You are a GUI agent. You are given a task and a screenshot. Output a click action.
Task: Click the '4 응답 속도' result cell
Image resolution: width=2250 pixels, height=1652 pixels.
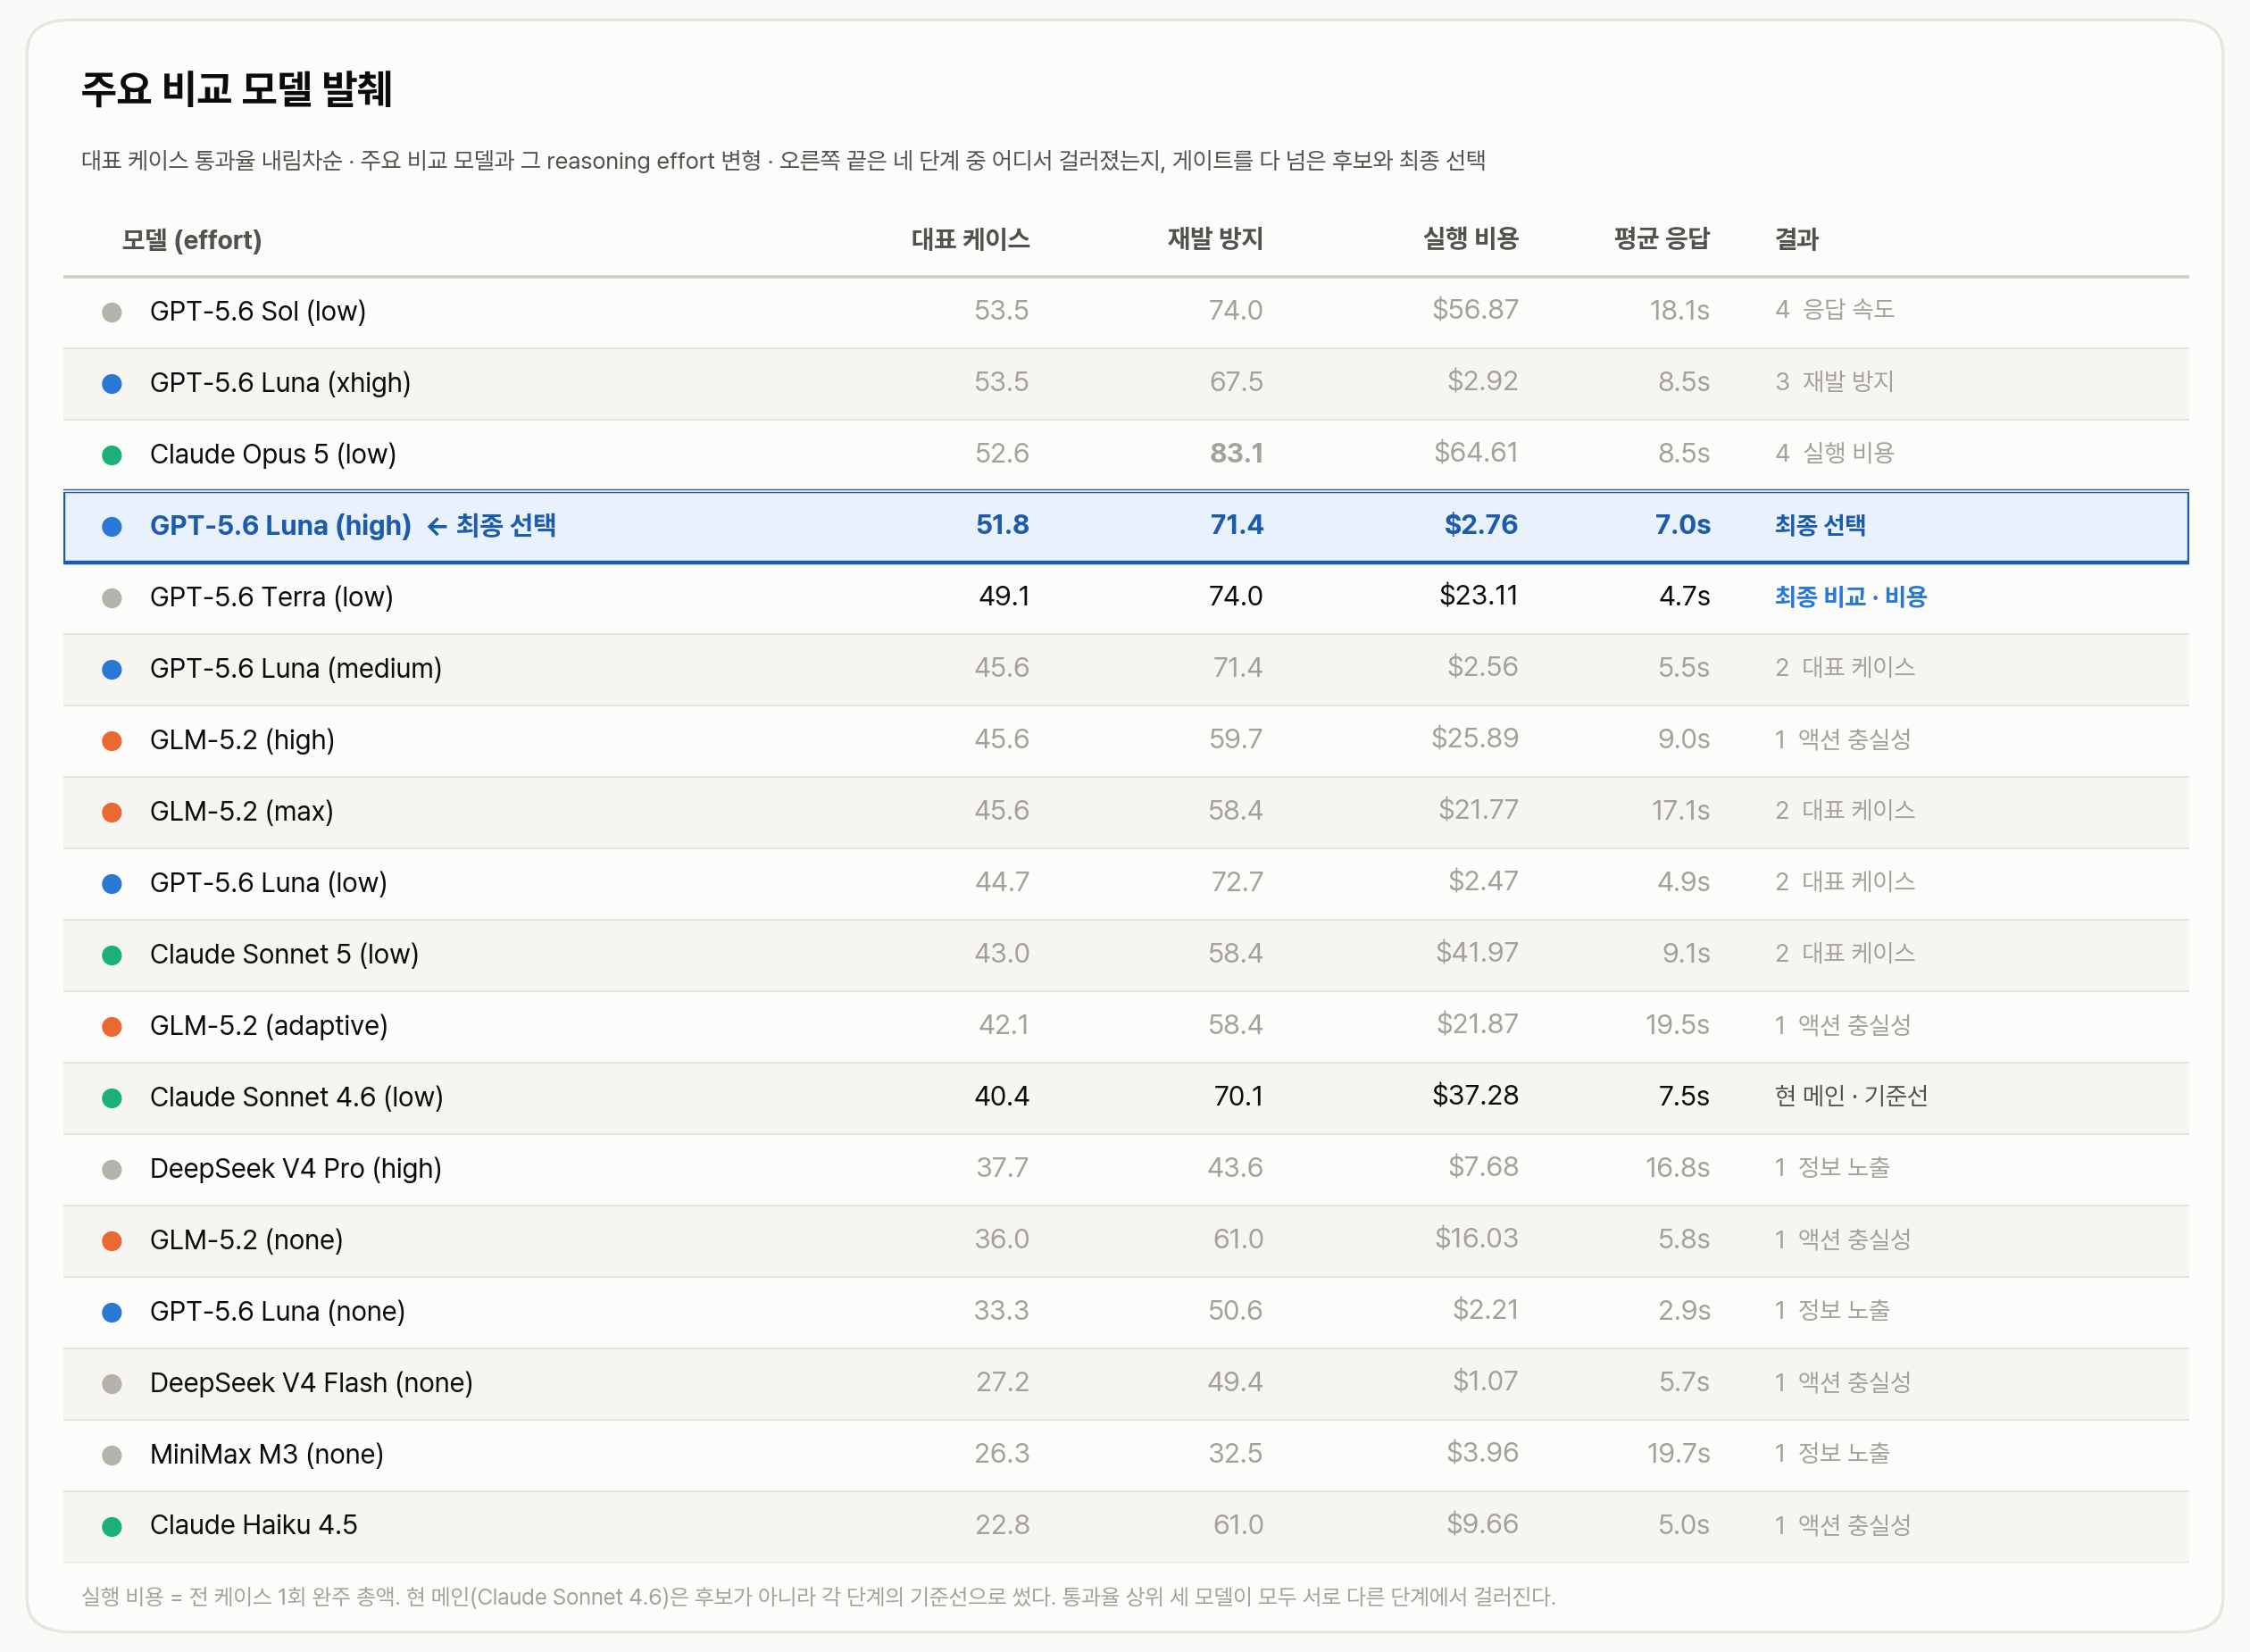tap(1835, 310)
